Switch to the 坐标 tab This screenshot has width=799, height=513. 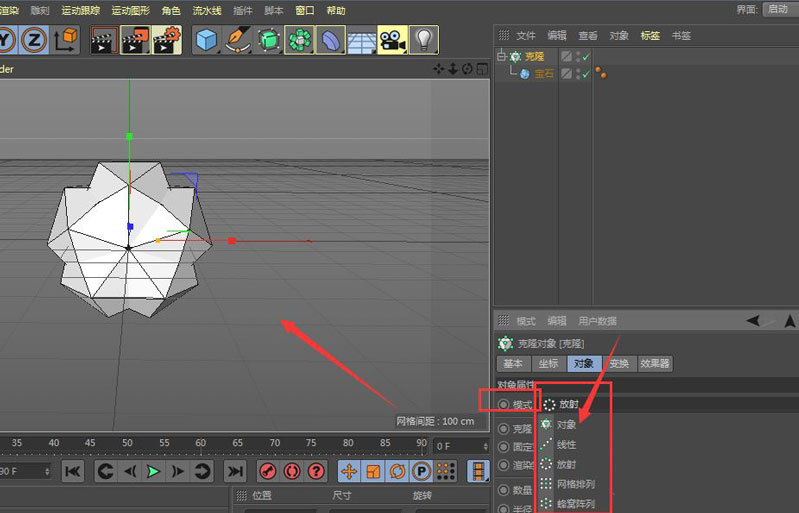548,364
